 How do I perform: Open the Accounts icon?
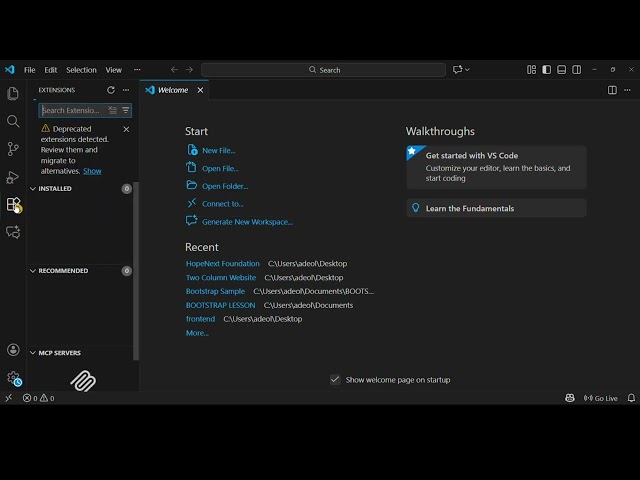tap(13, 350)
